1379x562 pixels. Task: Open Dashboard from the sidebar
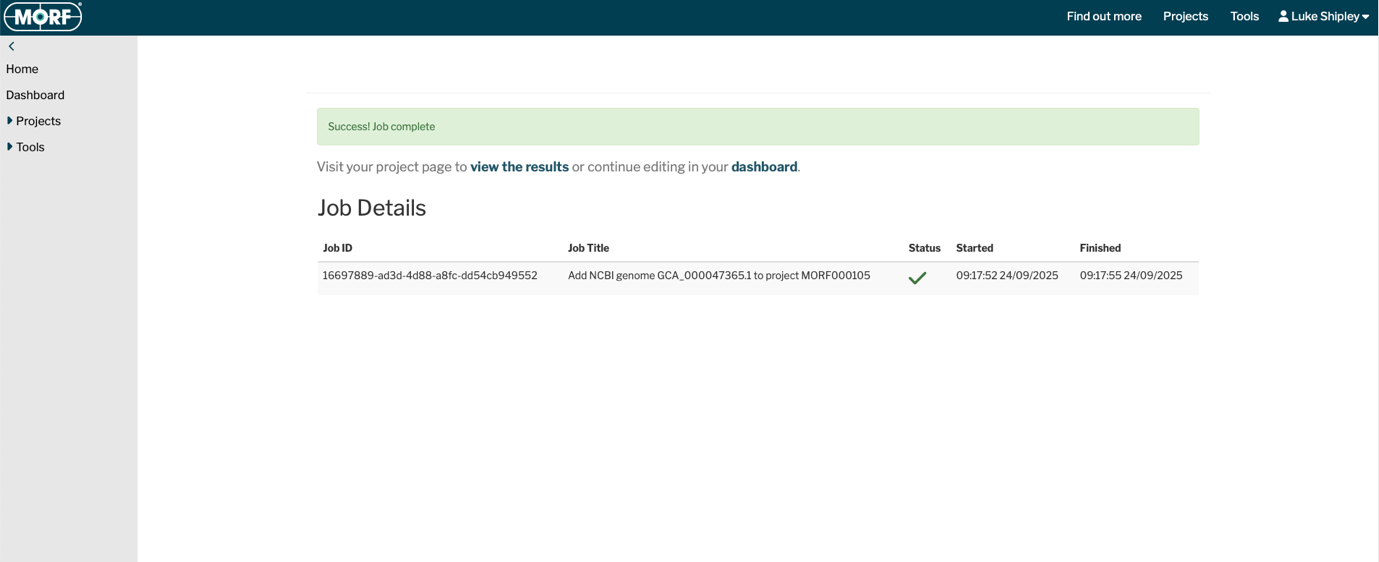point(35,95)
